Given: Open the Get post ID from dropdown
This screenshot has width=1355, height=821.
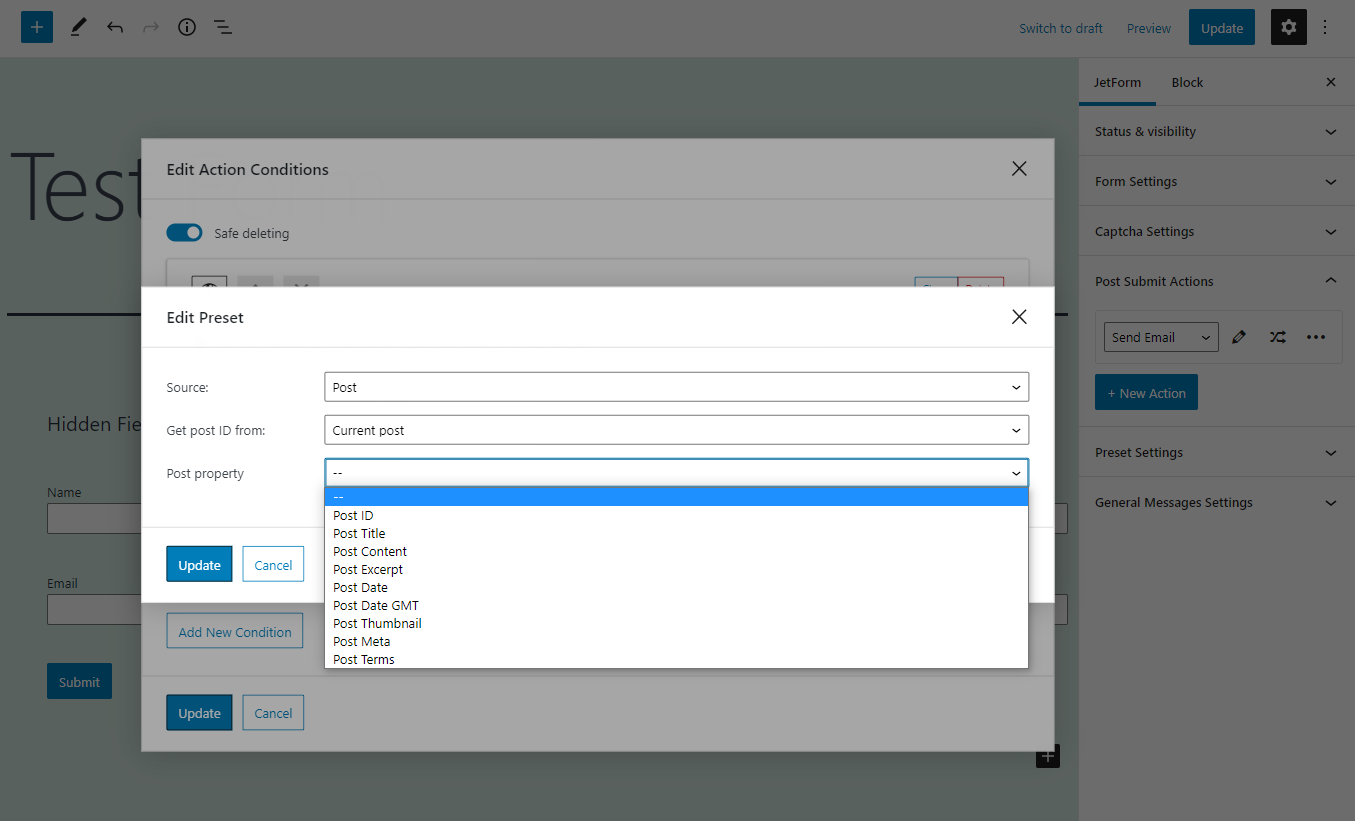Looking at the screenshot, I should (676, 430).
